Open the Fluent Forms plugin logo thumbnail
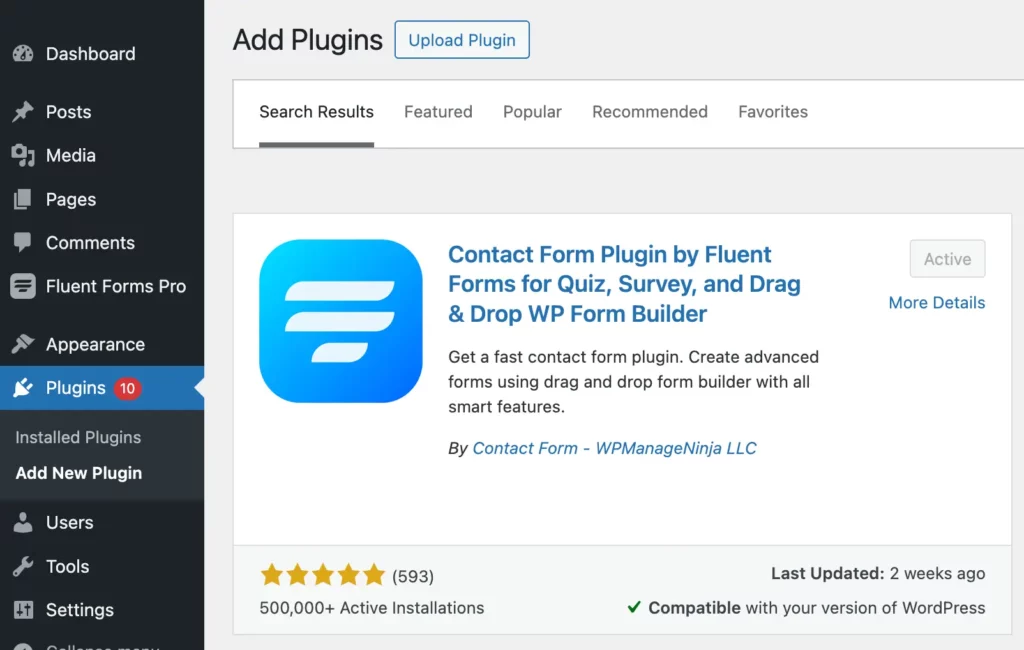Image resolution: width=1024 pixels, height=650 pixels. 340,321
